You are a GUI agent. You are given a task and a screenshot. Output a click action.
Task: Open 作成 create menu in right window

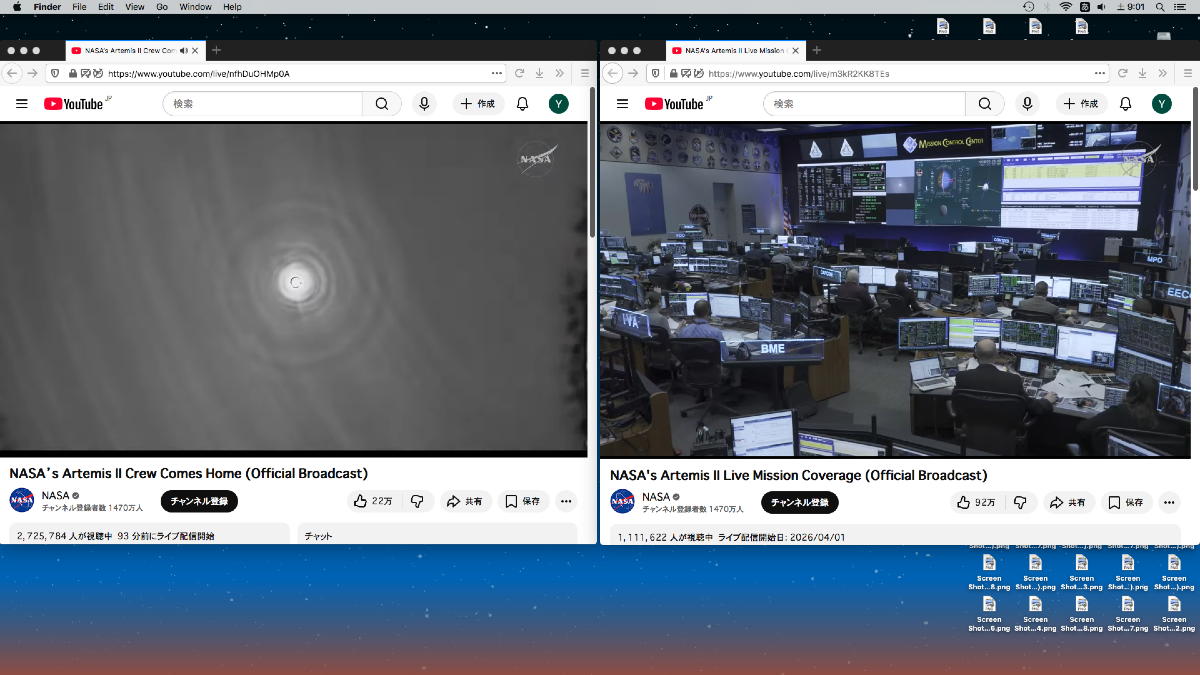click(1081, 104)
